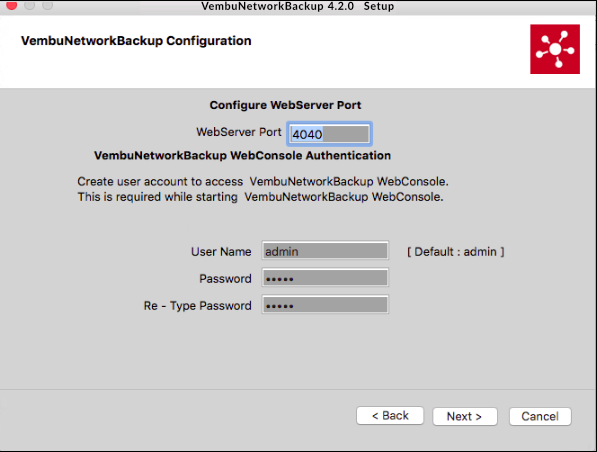
Task: Click the minimize window button in title bar
Action: tap(30, 5)
